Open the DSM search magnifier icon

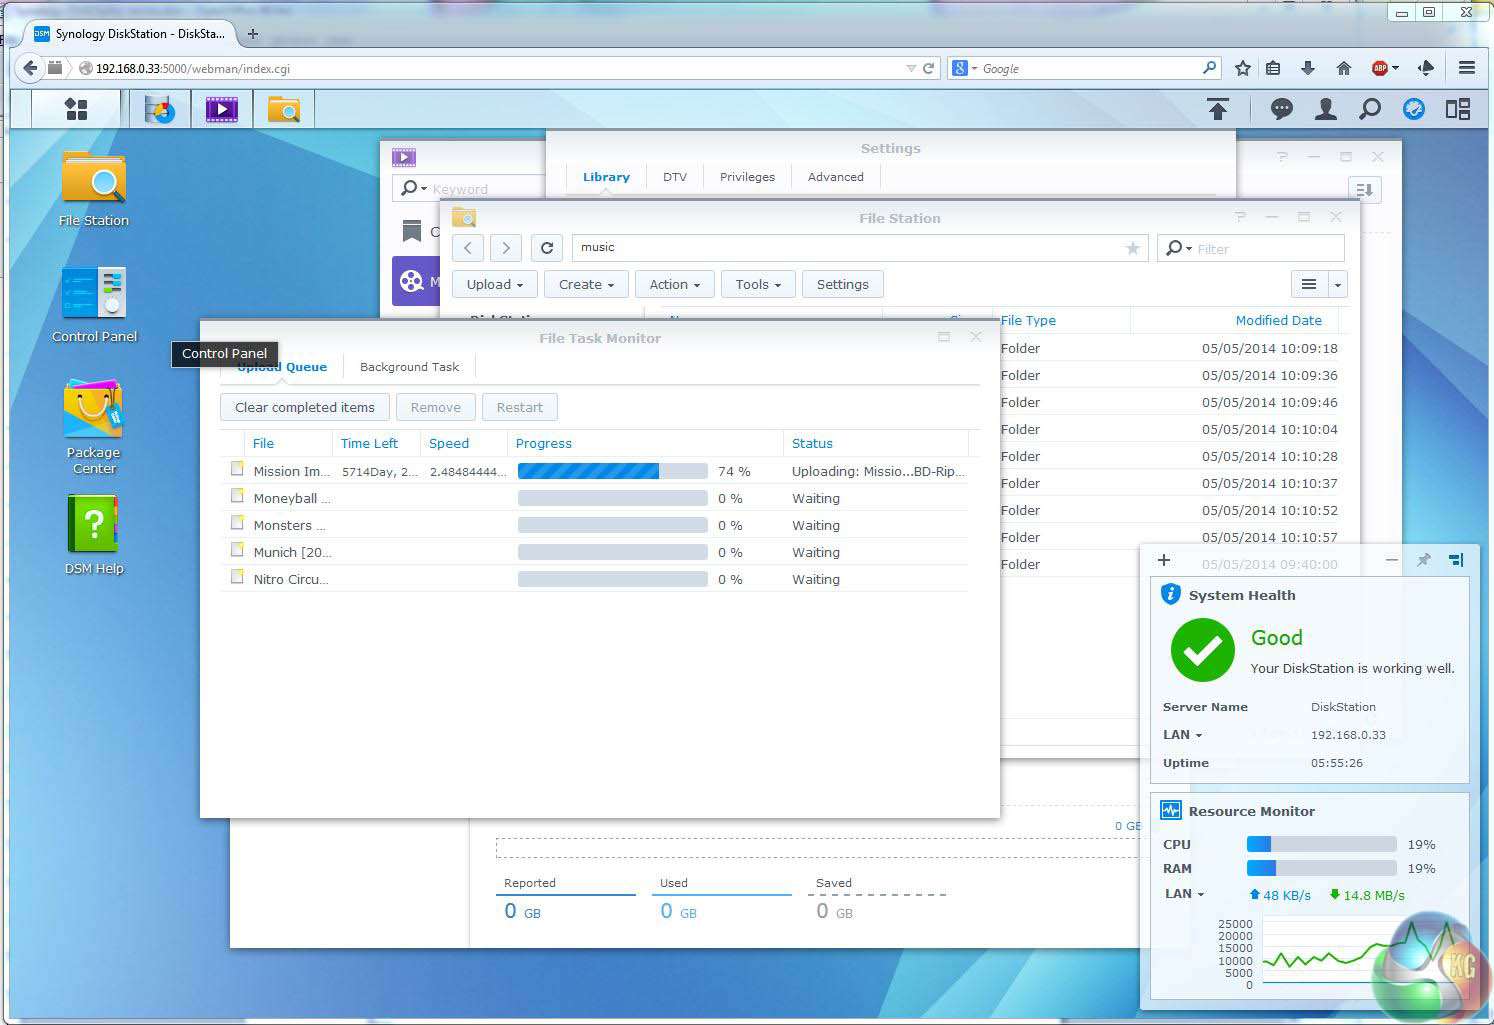(x=1369, y=109)
